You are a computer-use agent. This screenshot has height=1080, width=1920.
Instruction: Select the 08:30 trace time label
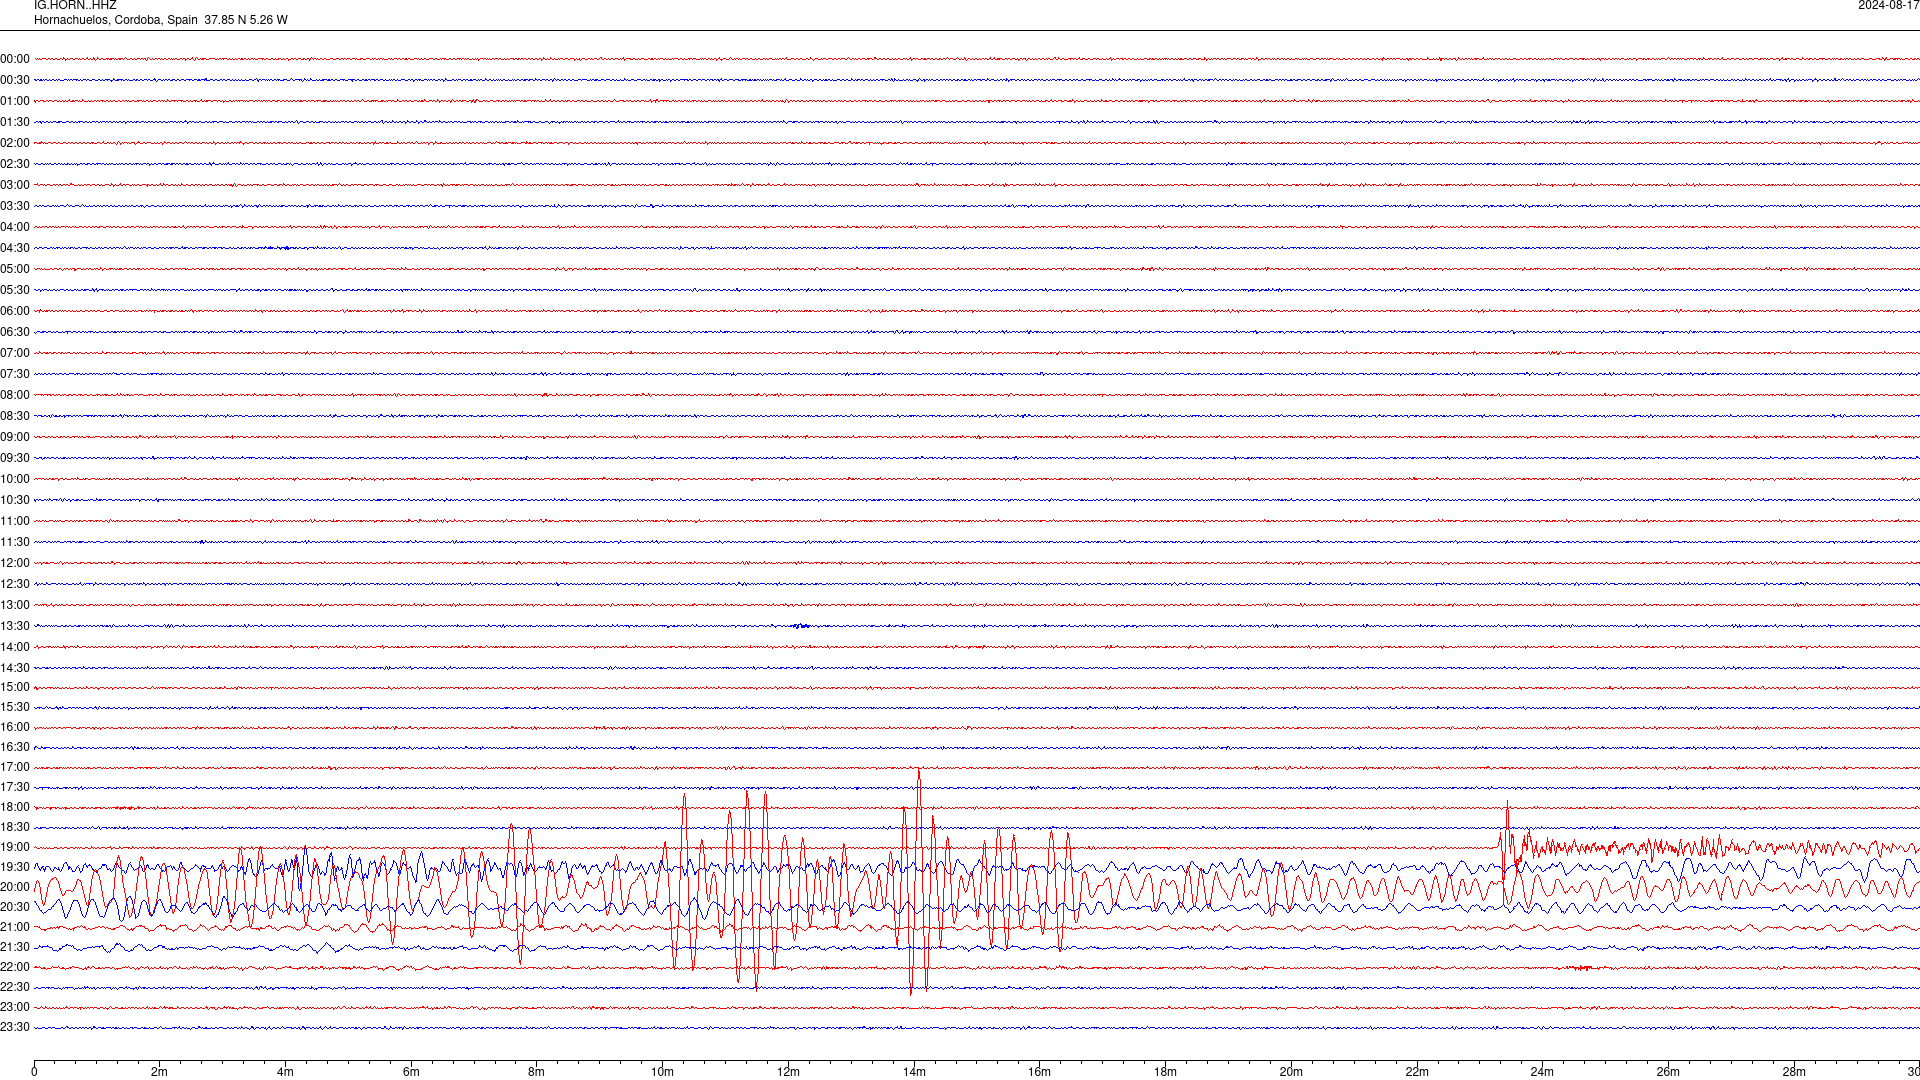click(x=15, y=416)
